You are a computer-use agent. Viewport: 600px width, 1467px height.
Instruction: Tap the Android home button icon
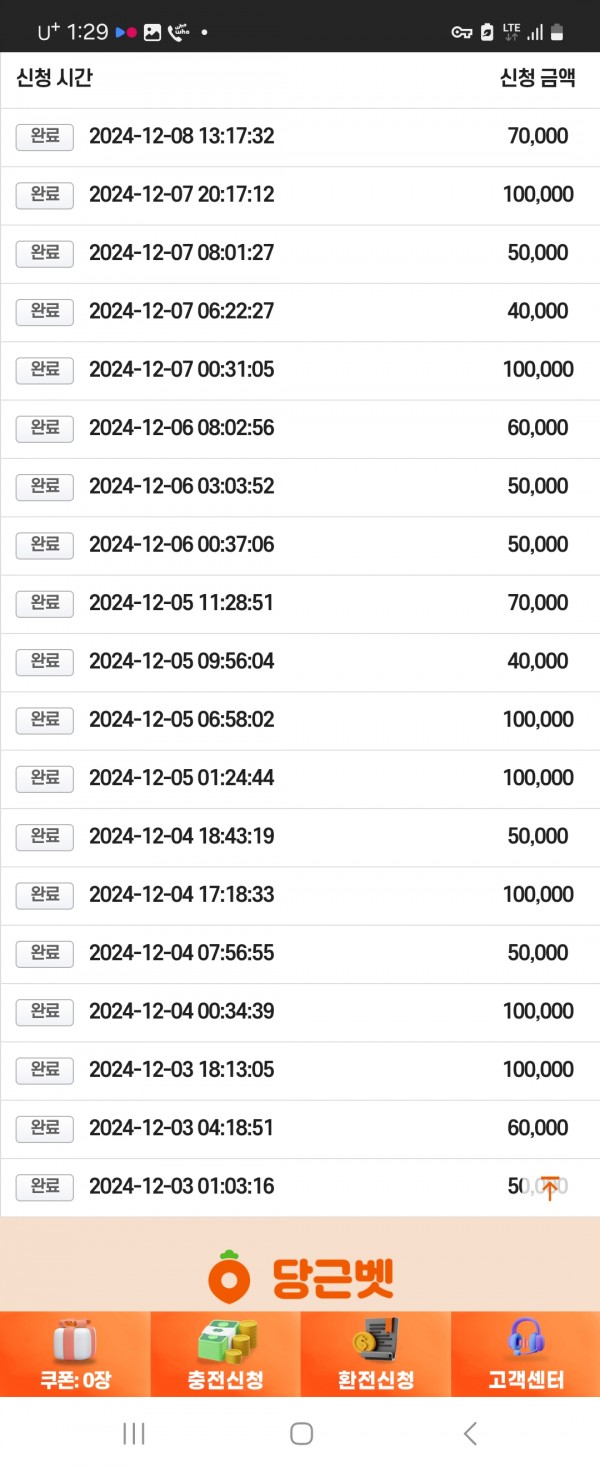(x=301, y=1433)
